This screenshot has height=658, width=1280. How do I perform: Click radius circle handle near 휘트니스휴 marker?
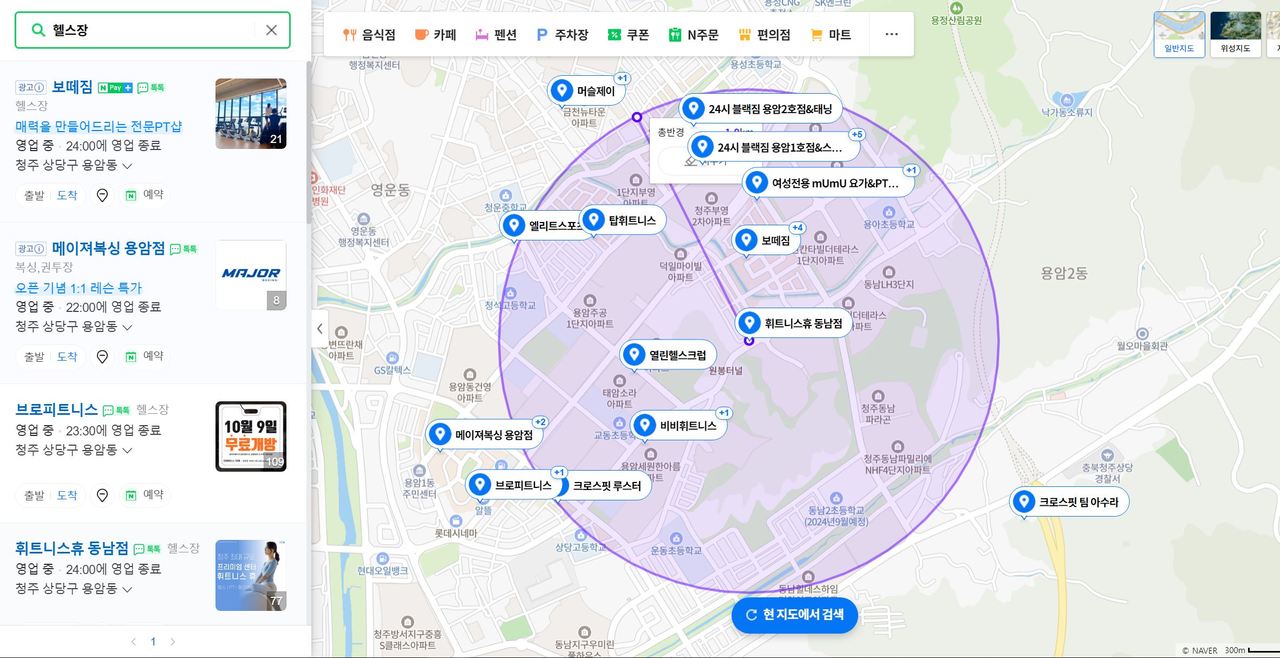coord(749,341)
